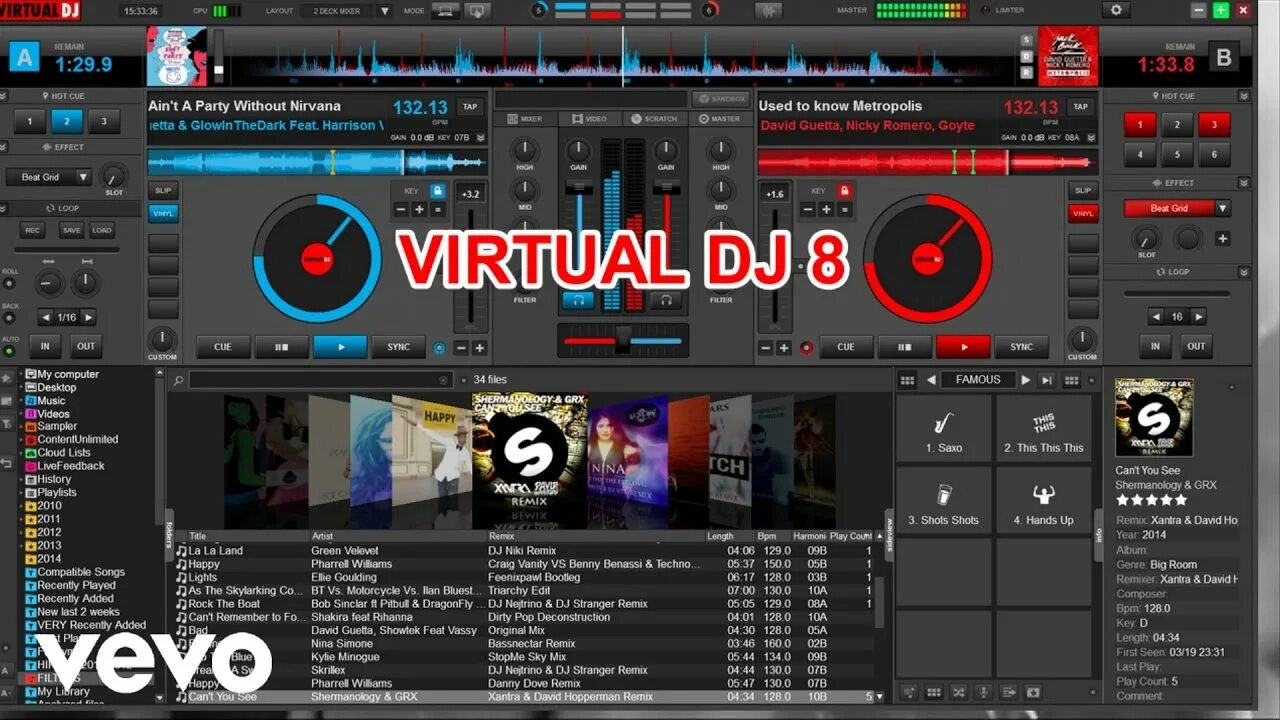This screenshot has height=720, width=1280.
Task: Select the external controller mode icon
Action: coord(478,10)
